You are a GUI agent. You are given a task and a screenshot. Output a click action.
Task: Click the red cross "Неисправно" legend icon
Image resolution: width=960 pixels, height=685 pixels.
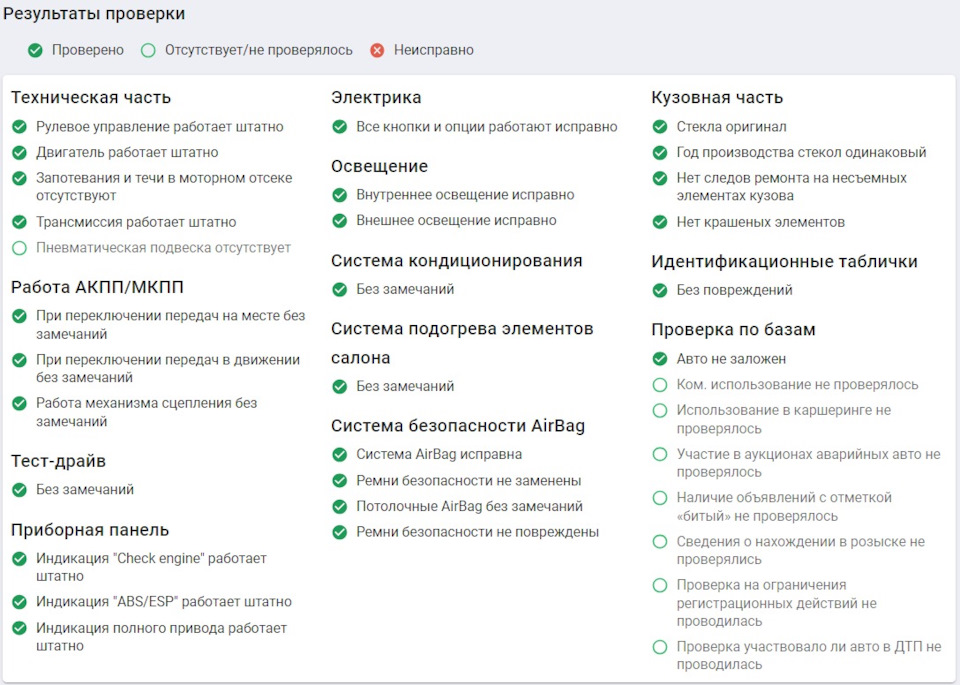click(377, 50)
